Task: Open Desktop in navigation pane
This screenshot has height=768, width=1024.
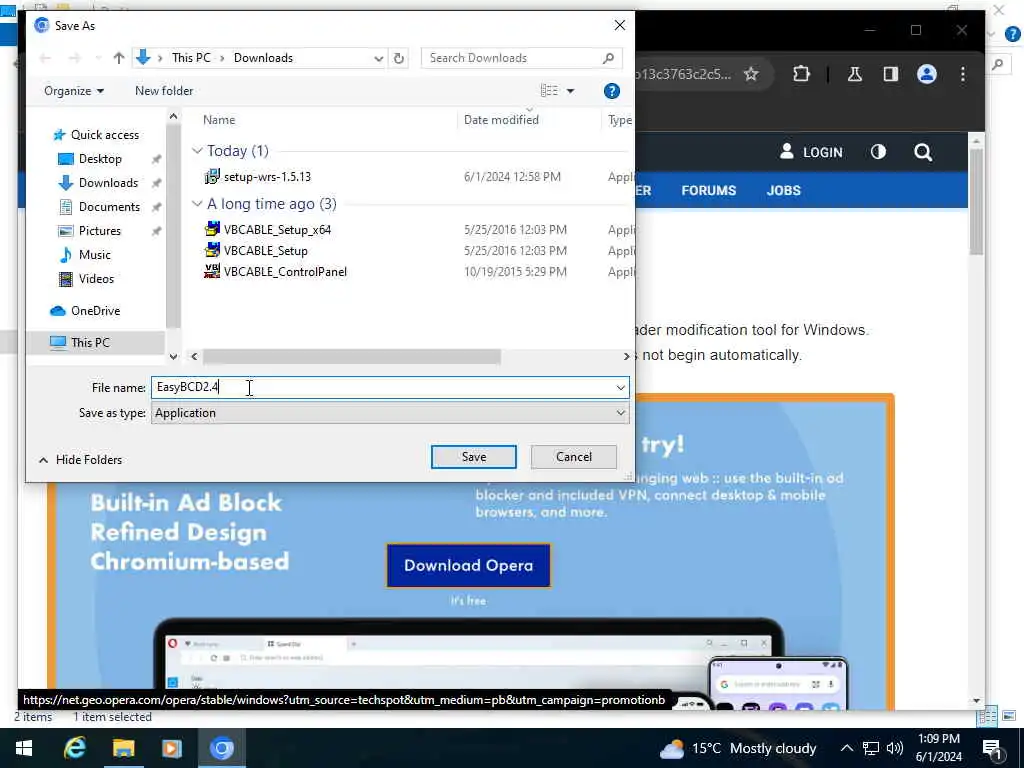Action: point(100,159)
